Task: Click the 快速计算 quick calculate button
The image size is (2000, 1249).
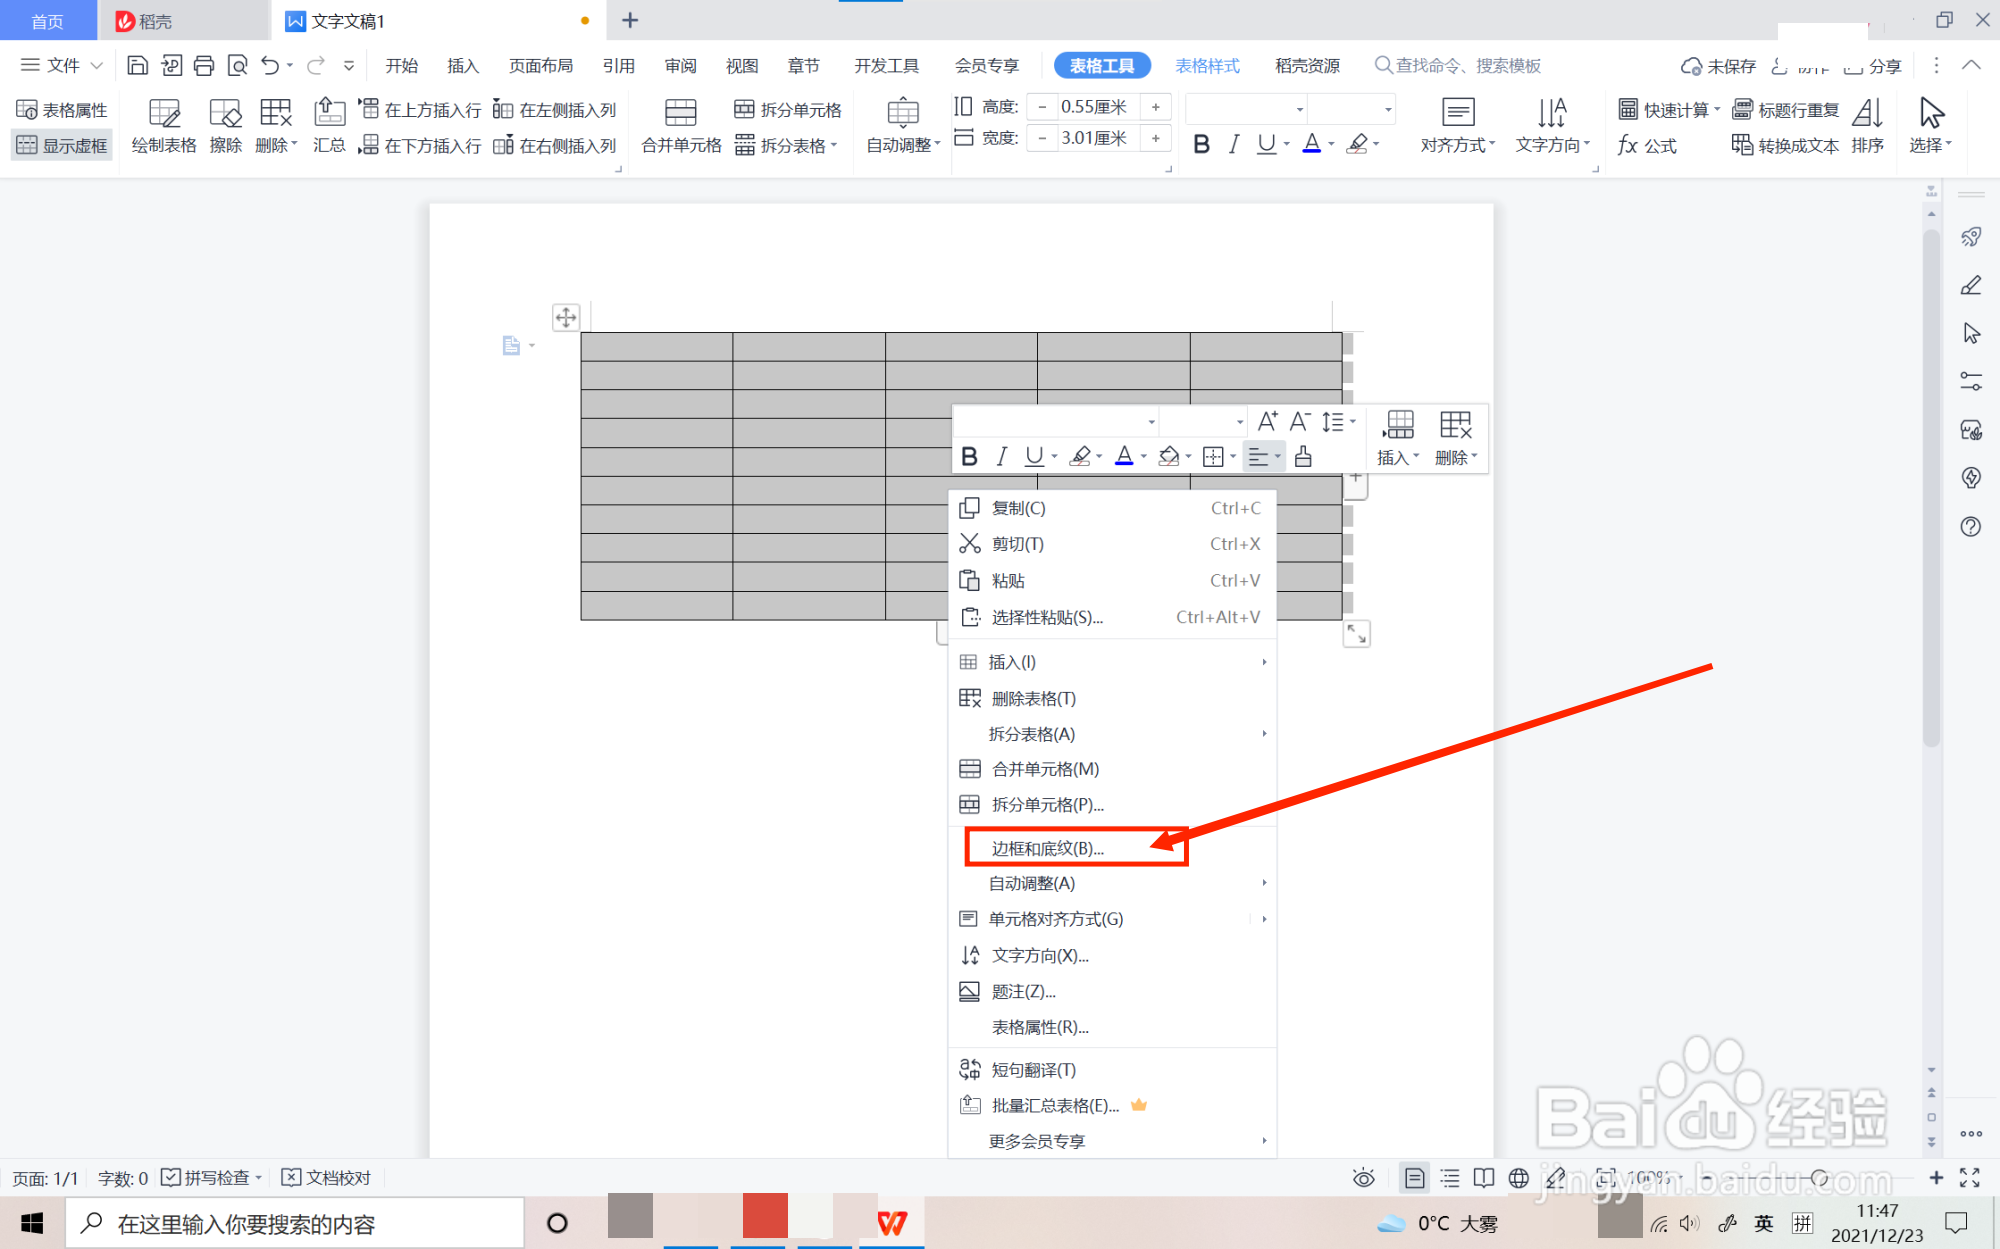Action: [x=1668, y=110]
